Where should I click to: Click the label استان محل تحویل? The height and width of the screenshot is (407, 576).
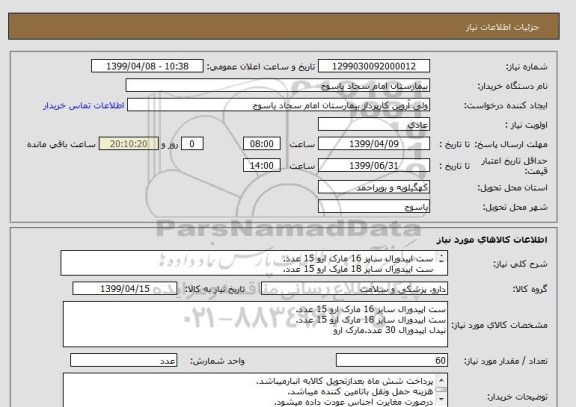pos(512,188)
